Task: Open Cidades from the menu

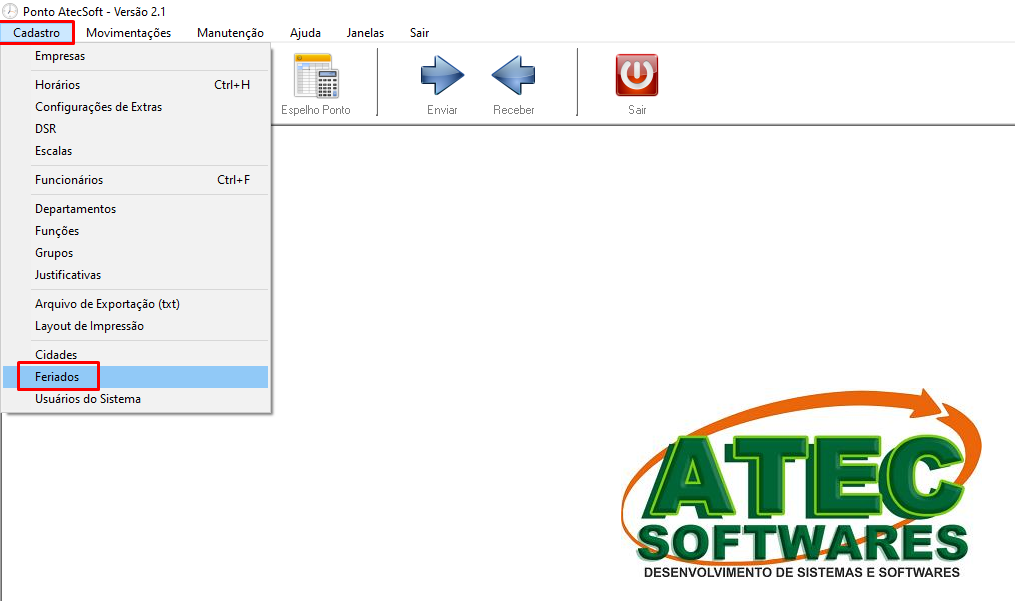Action: [135, 355]
